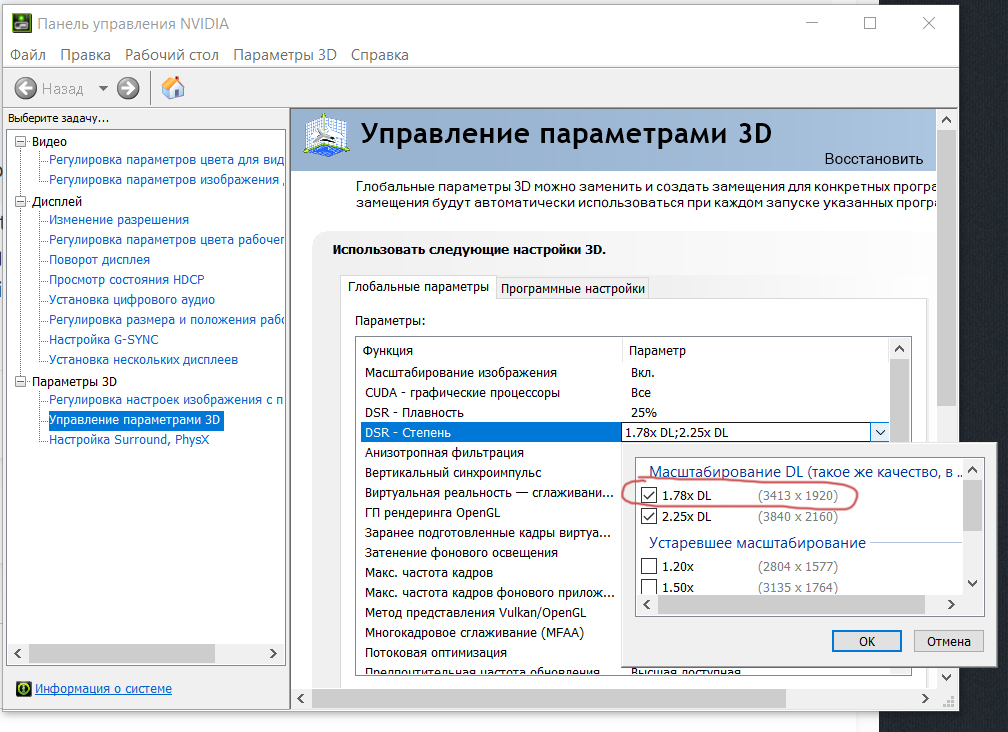Click the NVIDIA Control Panel title icon
The height and width of the screenshot is (732, 1008).
tap(21, 24)
